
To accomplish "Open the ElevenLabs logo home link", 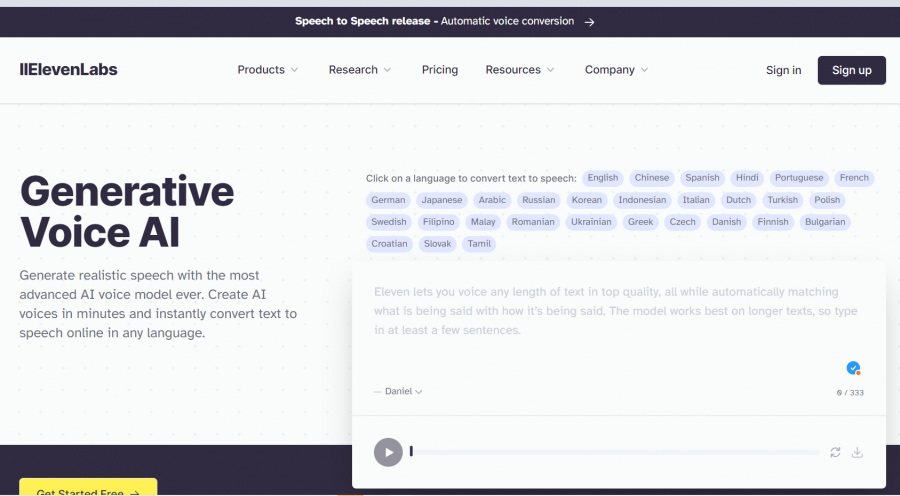I will tap(68, 69).
